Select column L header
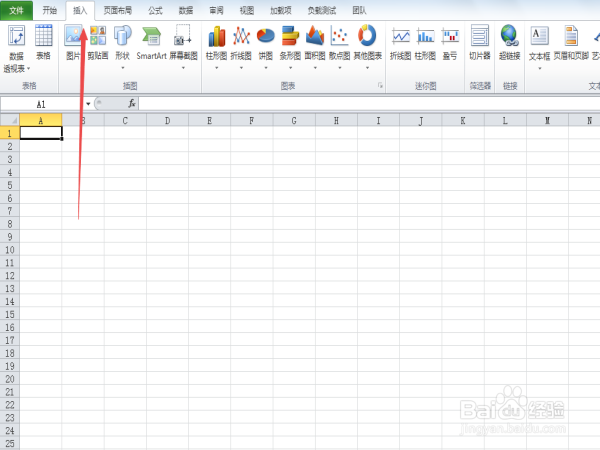600x450 pixels. point(505,121)
